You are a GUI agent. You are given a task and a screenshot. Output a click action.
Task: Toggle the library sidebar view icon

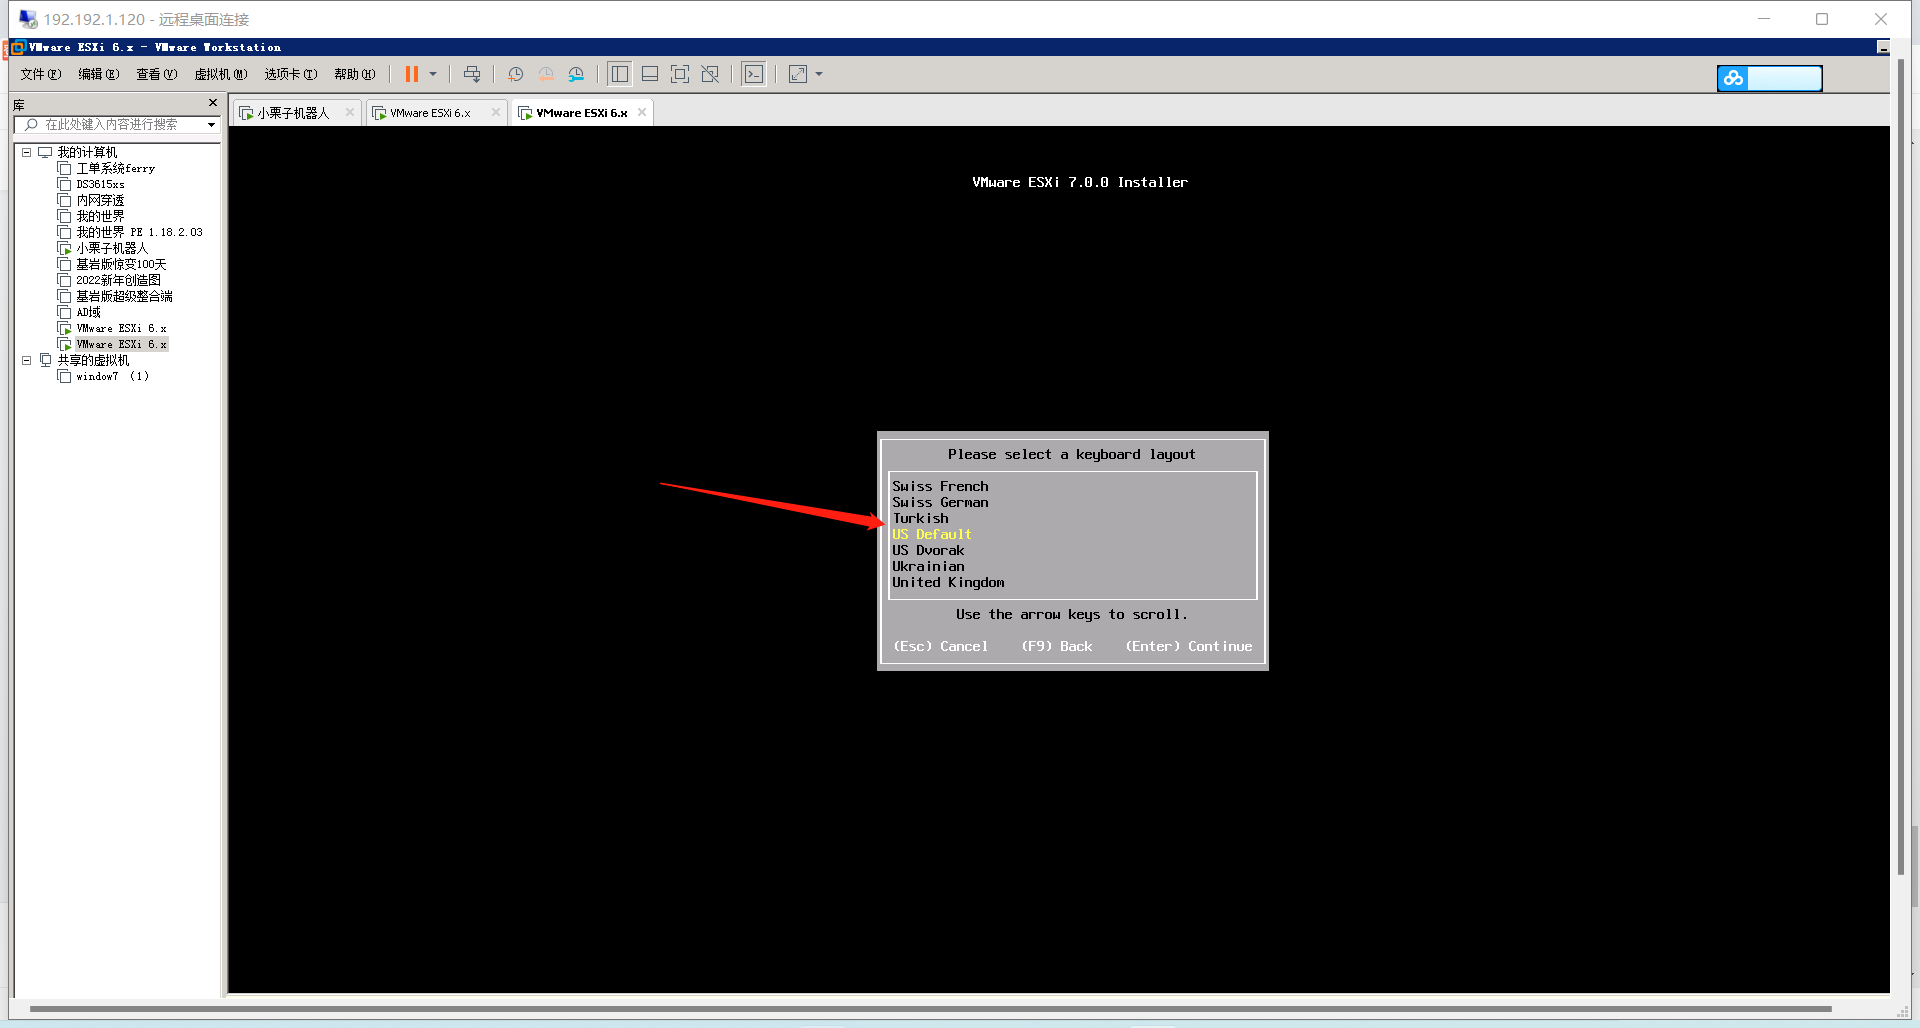[620, 74]
